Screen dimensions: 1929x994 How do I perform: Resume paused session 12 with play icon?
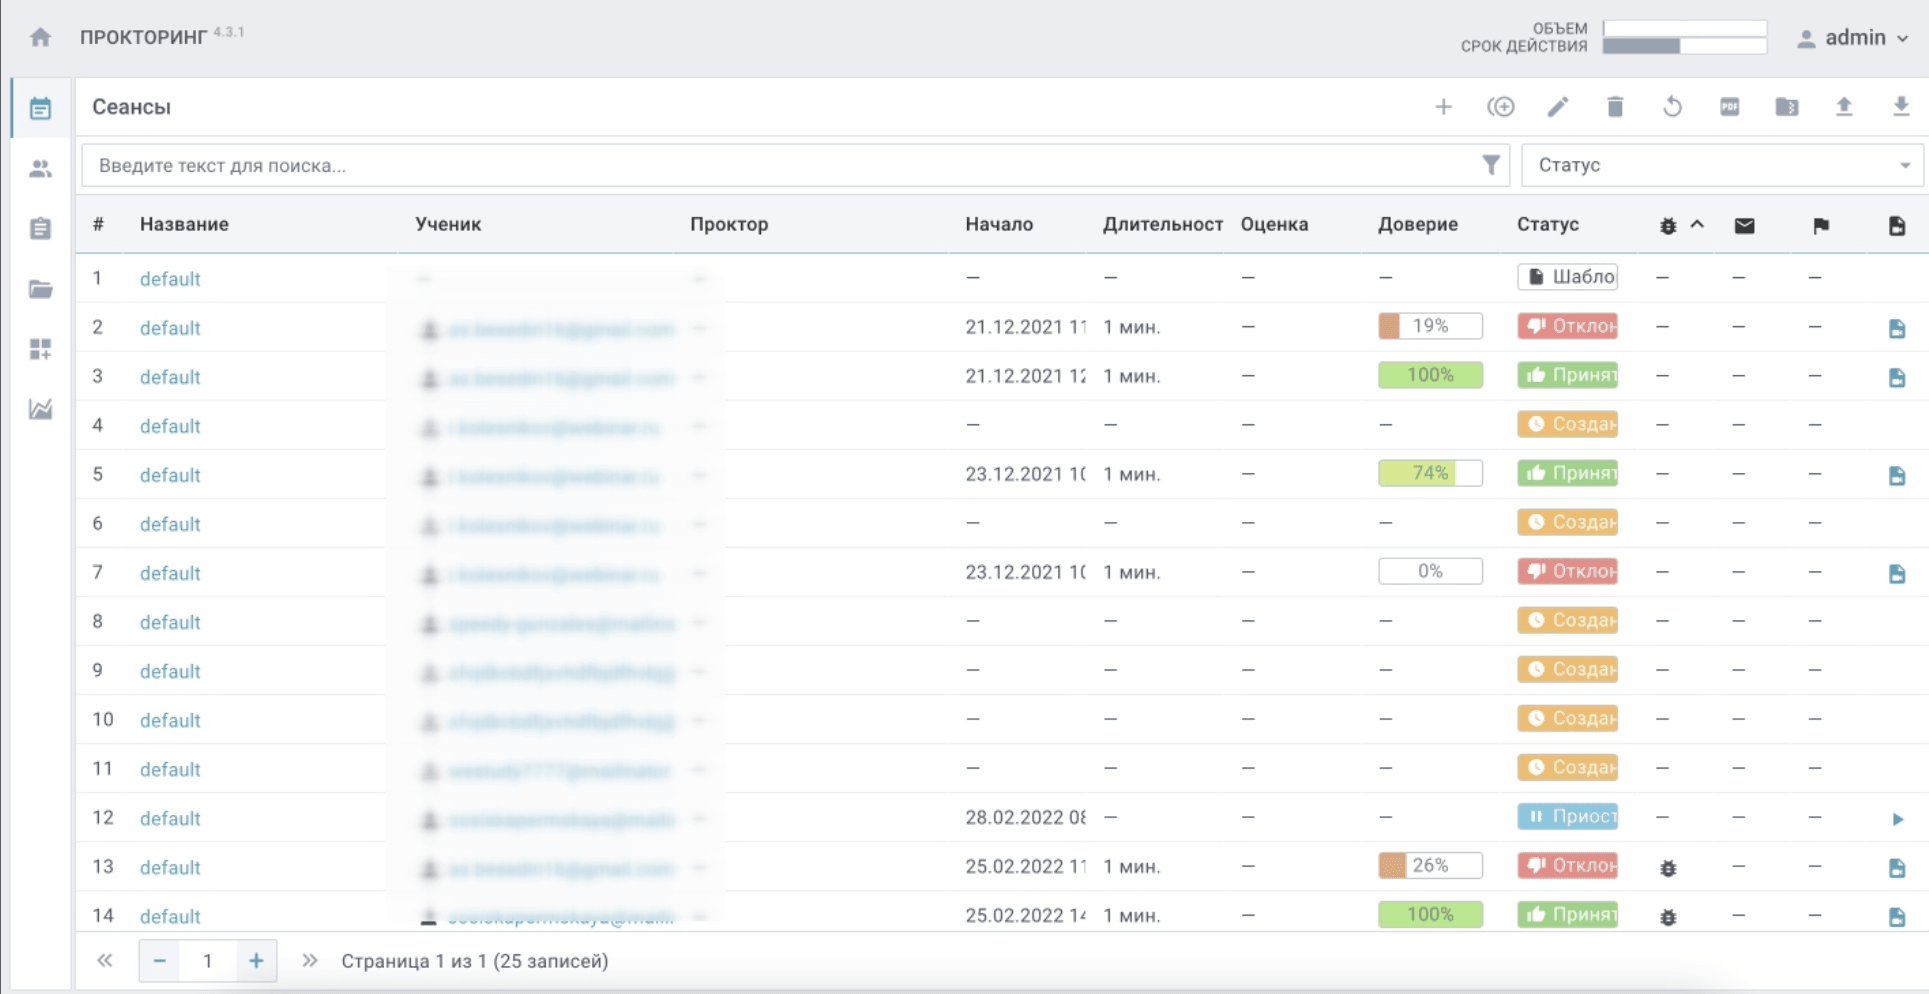point(1897,819)
